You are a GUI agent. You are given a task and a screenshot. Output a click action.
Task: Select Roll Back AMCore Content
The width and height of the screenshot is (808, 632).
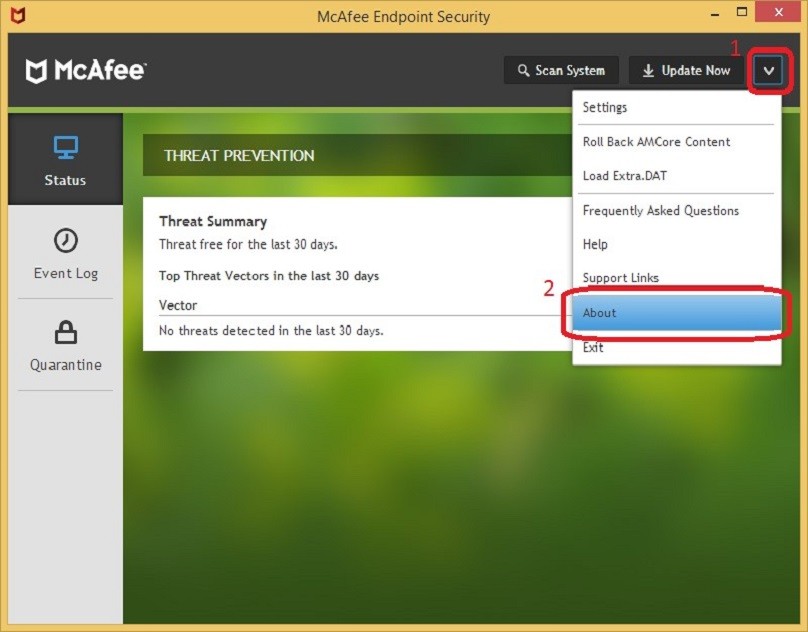pos(677,142)
